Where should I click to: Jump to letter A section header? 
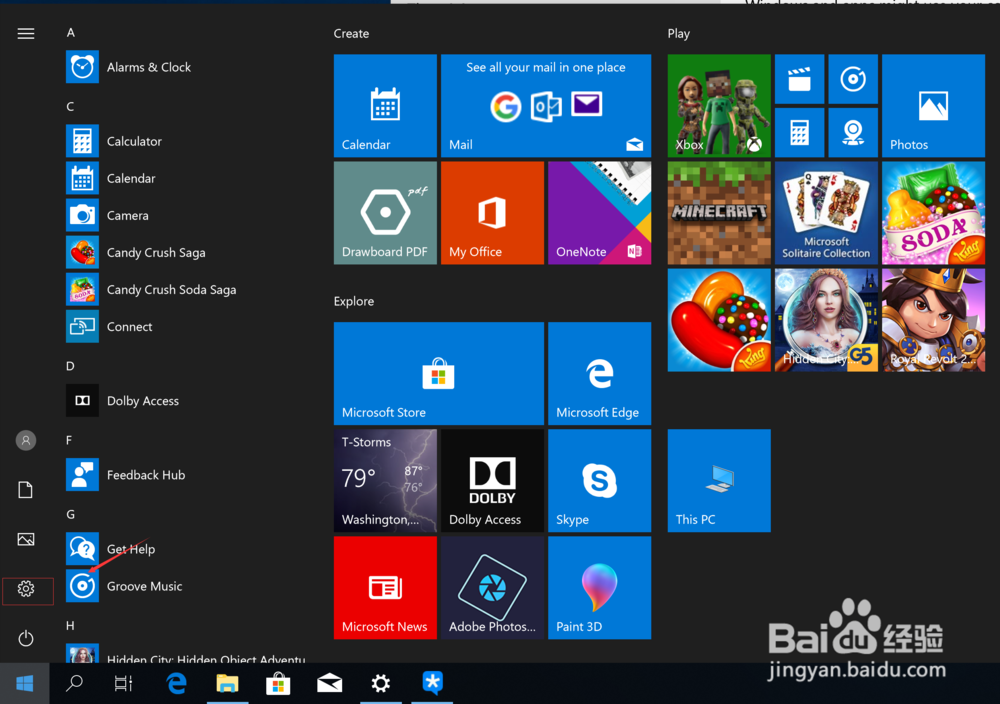pos(71,33)
